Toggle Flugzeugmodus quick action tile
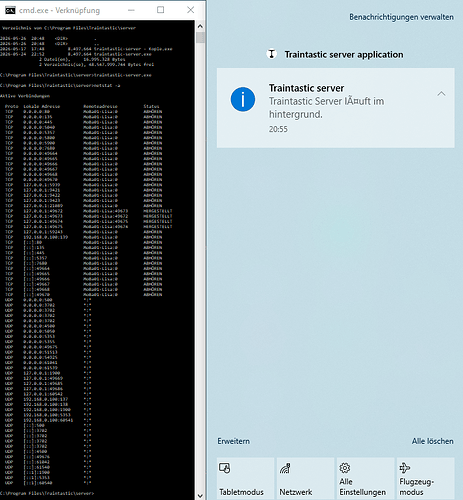The height and width of the screenshot is (500, 463). coord(426,478)
